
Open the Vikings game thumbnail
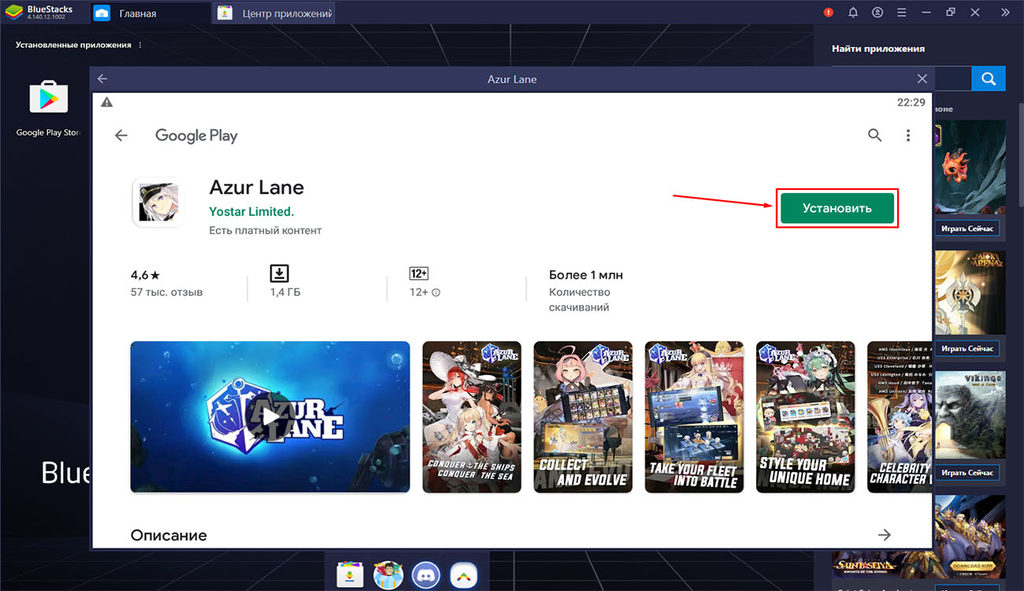970,415
